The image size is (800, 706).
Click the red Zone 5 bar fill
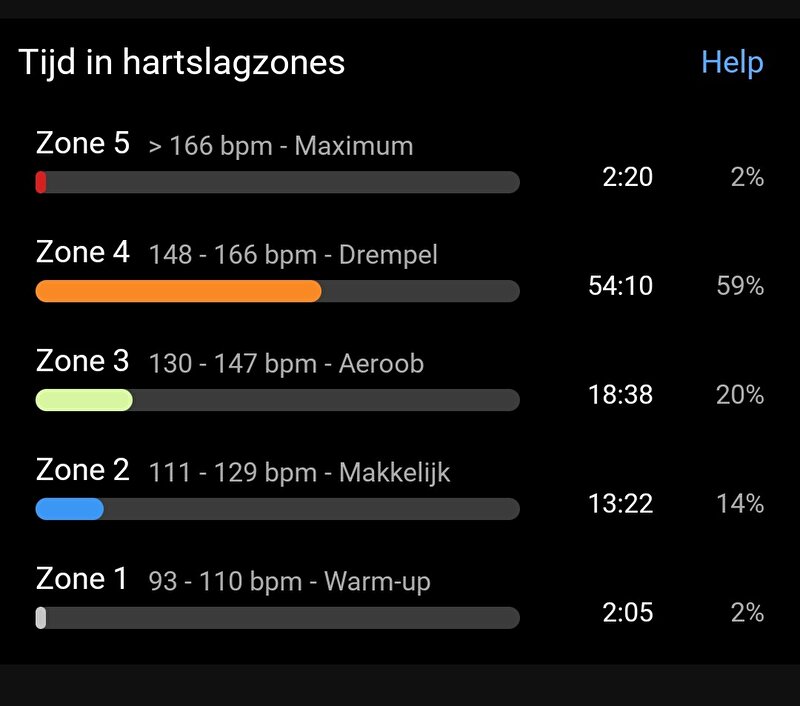pyautogui.click(x=41, y=182)
